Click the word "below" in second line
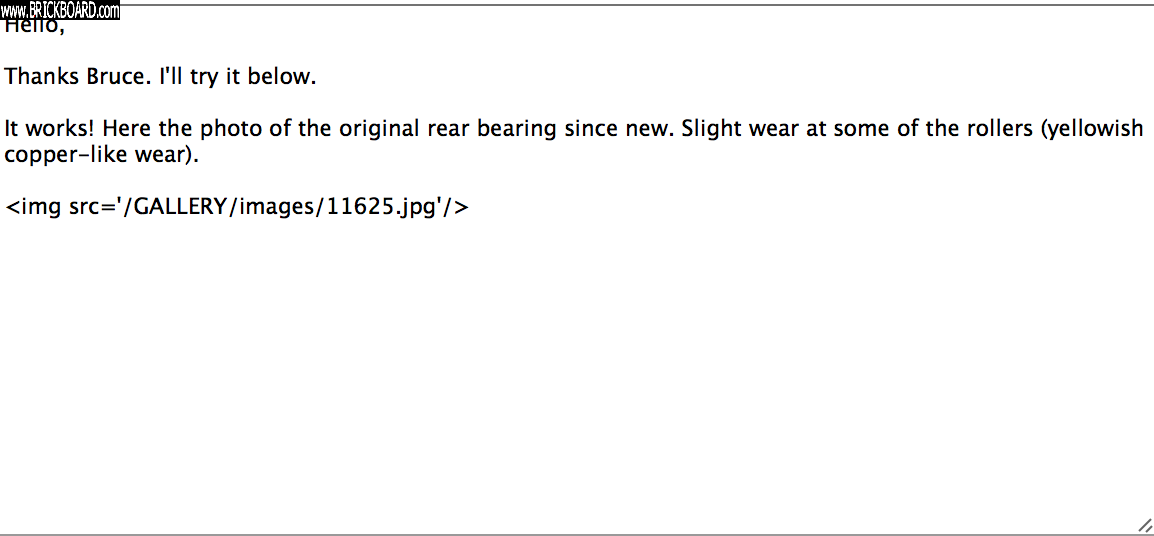The width and height of the screenshot is (1154, 536). pyautogui.click(x=278, y=77)
